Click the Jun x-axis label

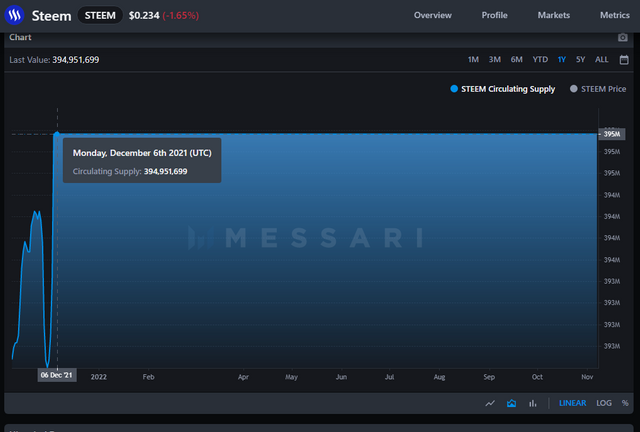[341, 377]
